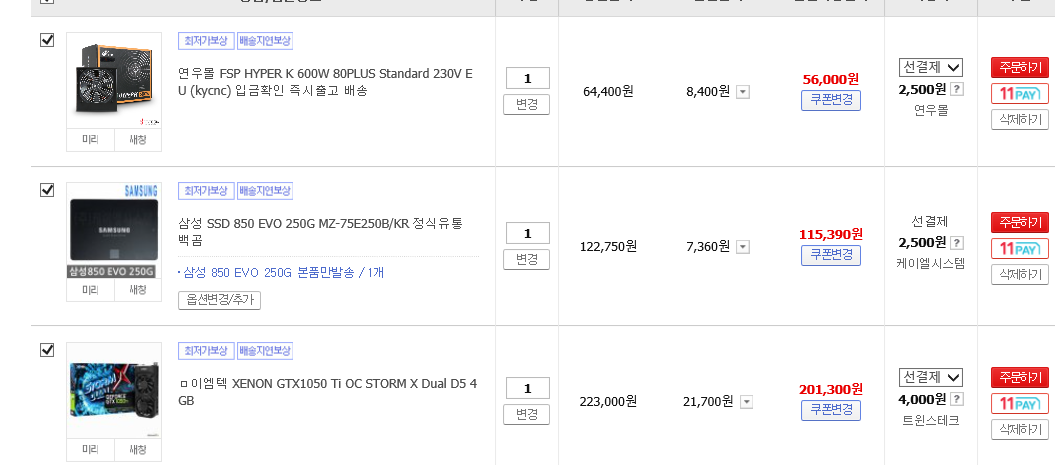Uncheck the Samsung SSD 850 EVO checkbox
Image resolution: width=1055 pixels, height=465 pixels.
click(46, 190)
